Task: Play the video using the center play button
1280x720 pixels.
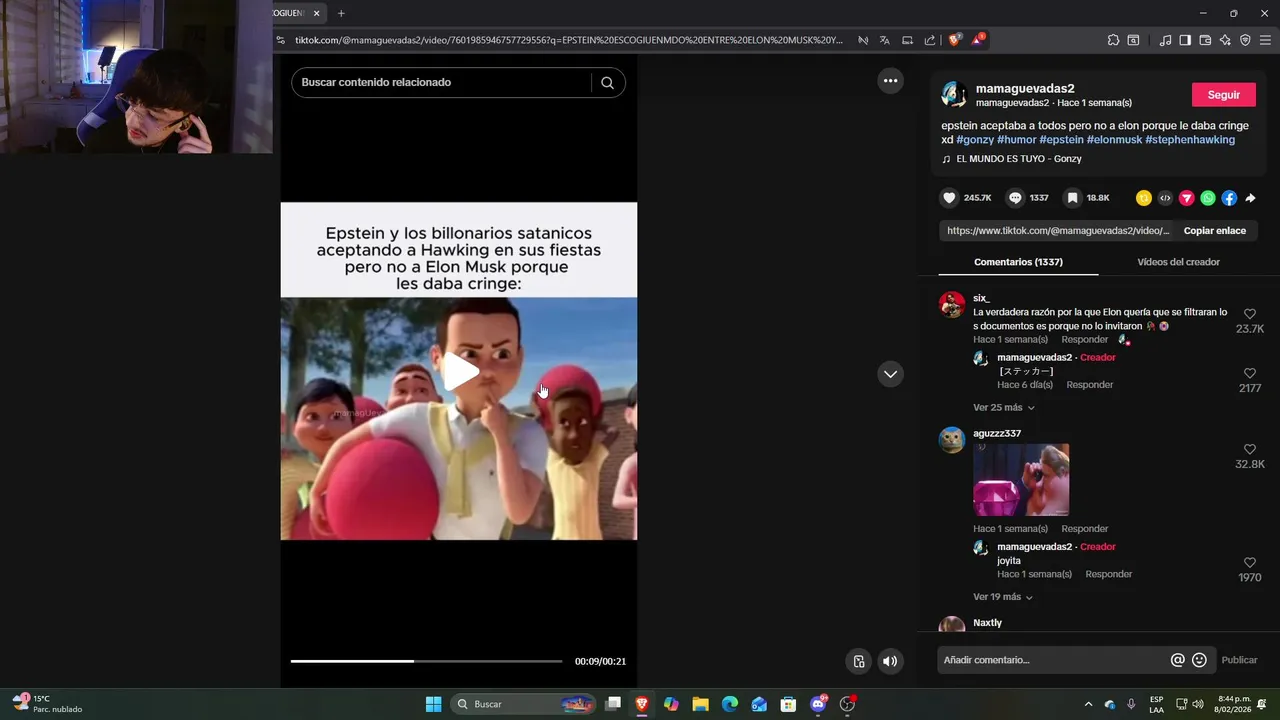Action: (x=460, y=371)
